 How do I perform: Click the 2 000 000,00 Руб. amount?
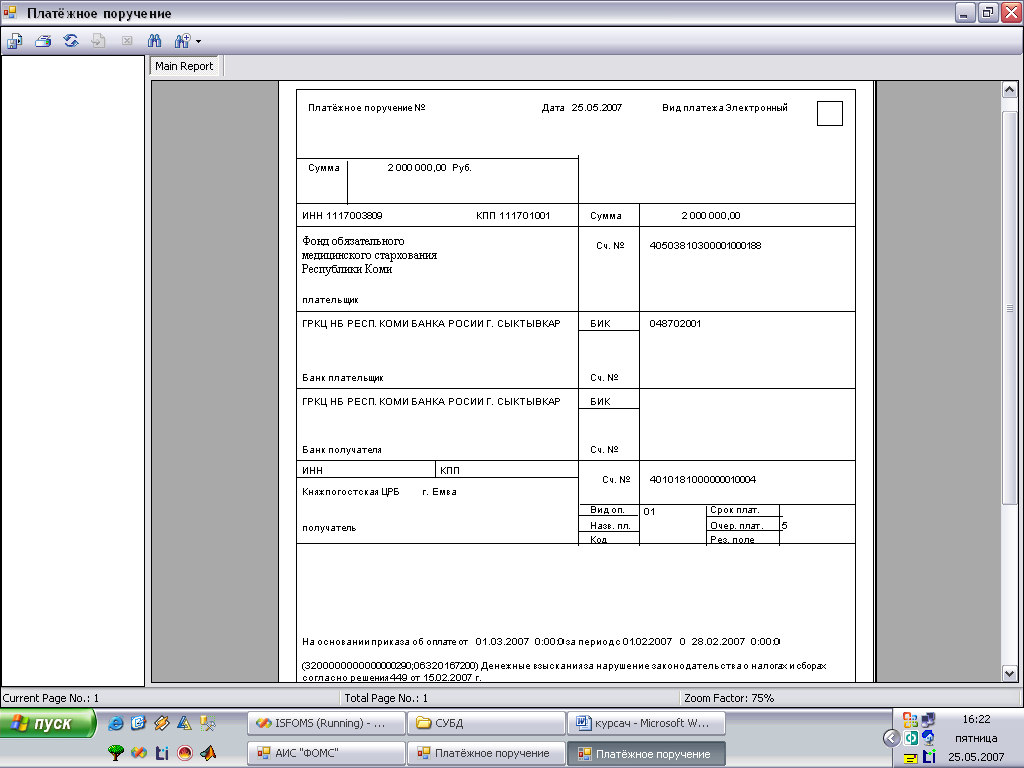(x=429, y=168)
